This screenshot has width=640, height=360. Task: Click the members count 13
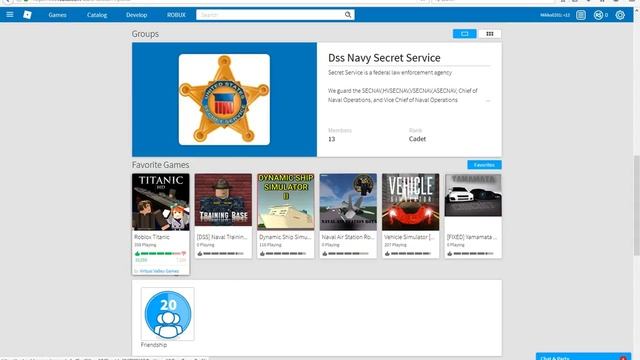[331, 139]
